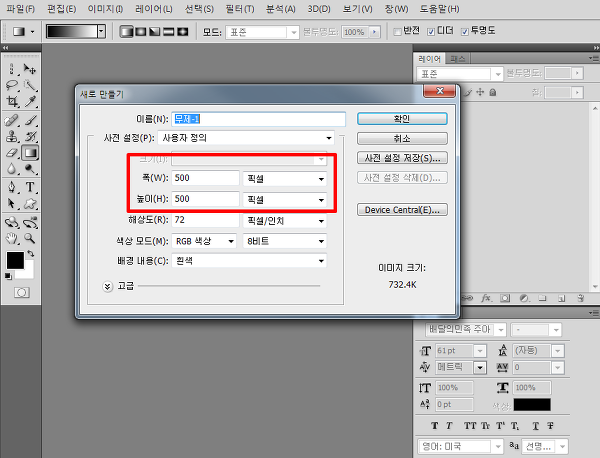Click the 폭(W) width input field
This screenshot has height=458, width=600.
(x=205, y=178)
